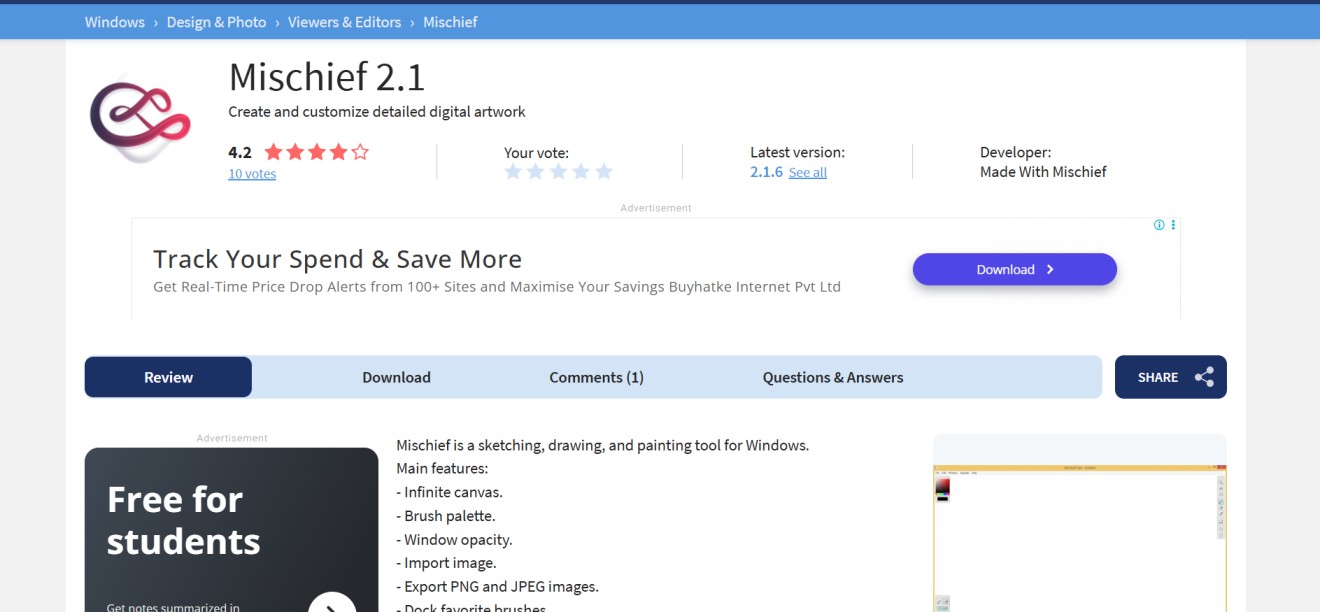This screenshot has width=1320, height=612.
Task: Go to Viewers & Editors breadcrumb
Action: [x=345, y=22]
